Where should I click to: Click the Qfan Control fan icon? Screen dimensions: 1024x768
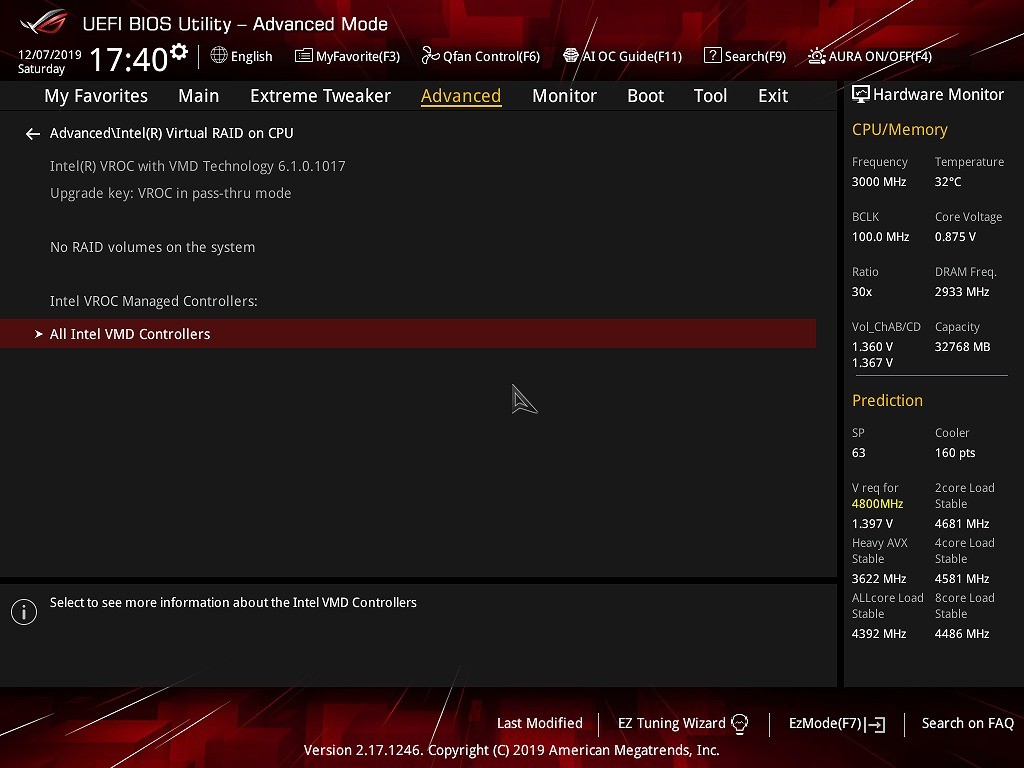click(430, 56)
